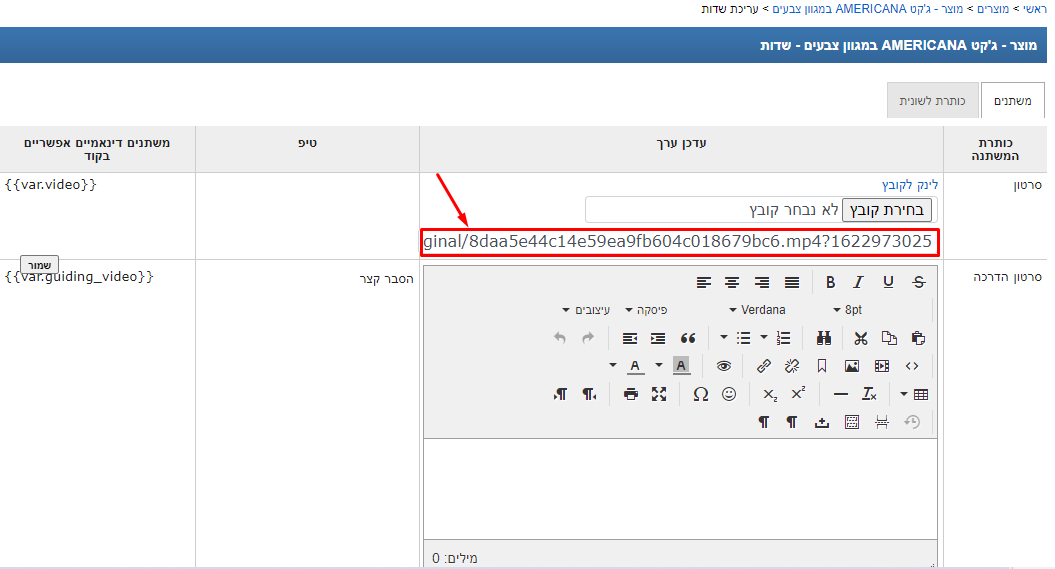The height and width of the screenshot is (569, 1055).
Task: Insert a page break icon
Action: point(881,422)
